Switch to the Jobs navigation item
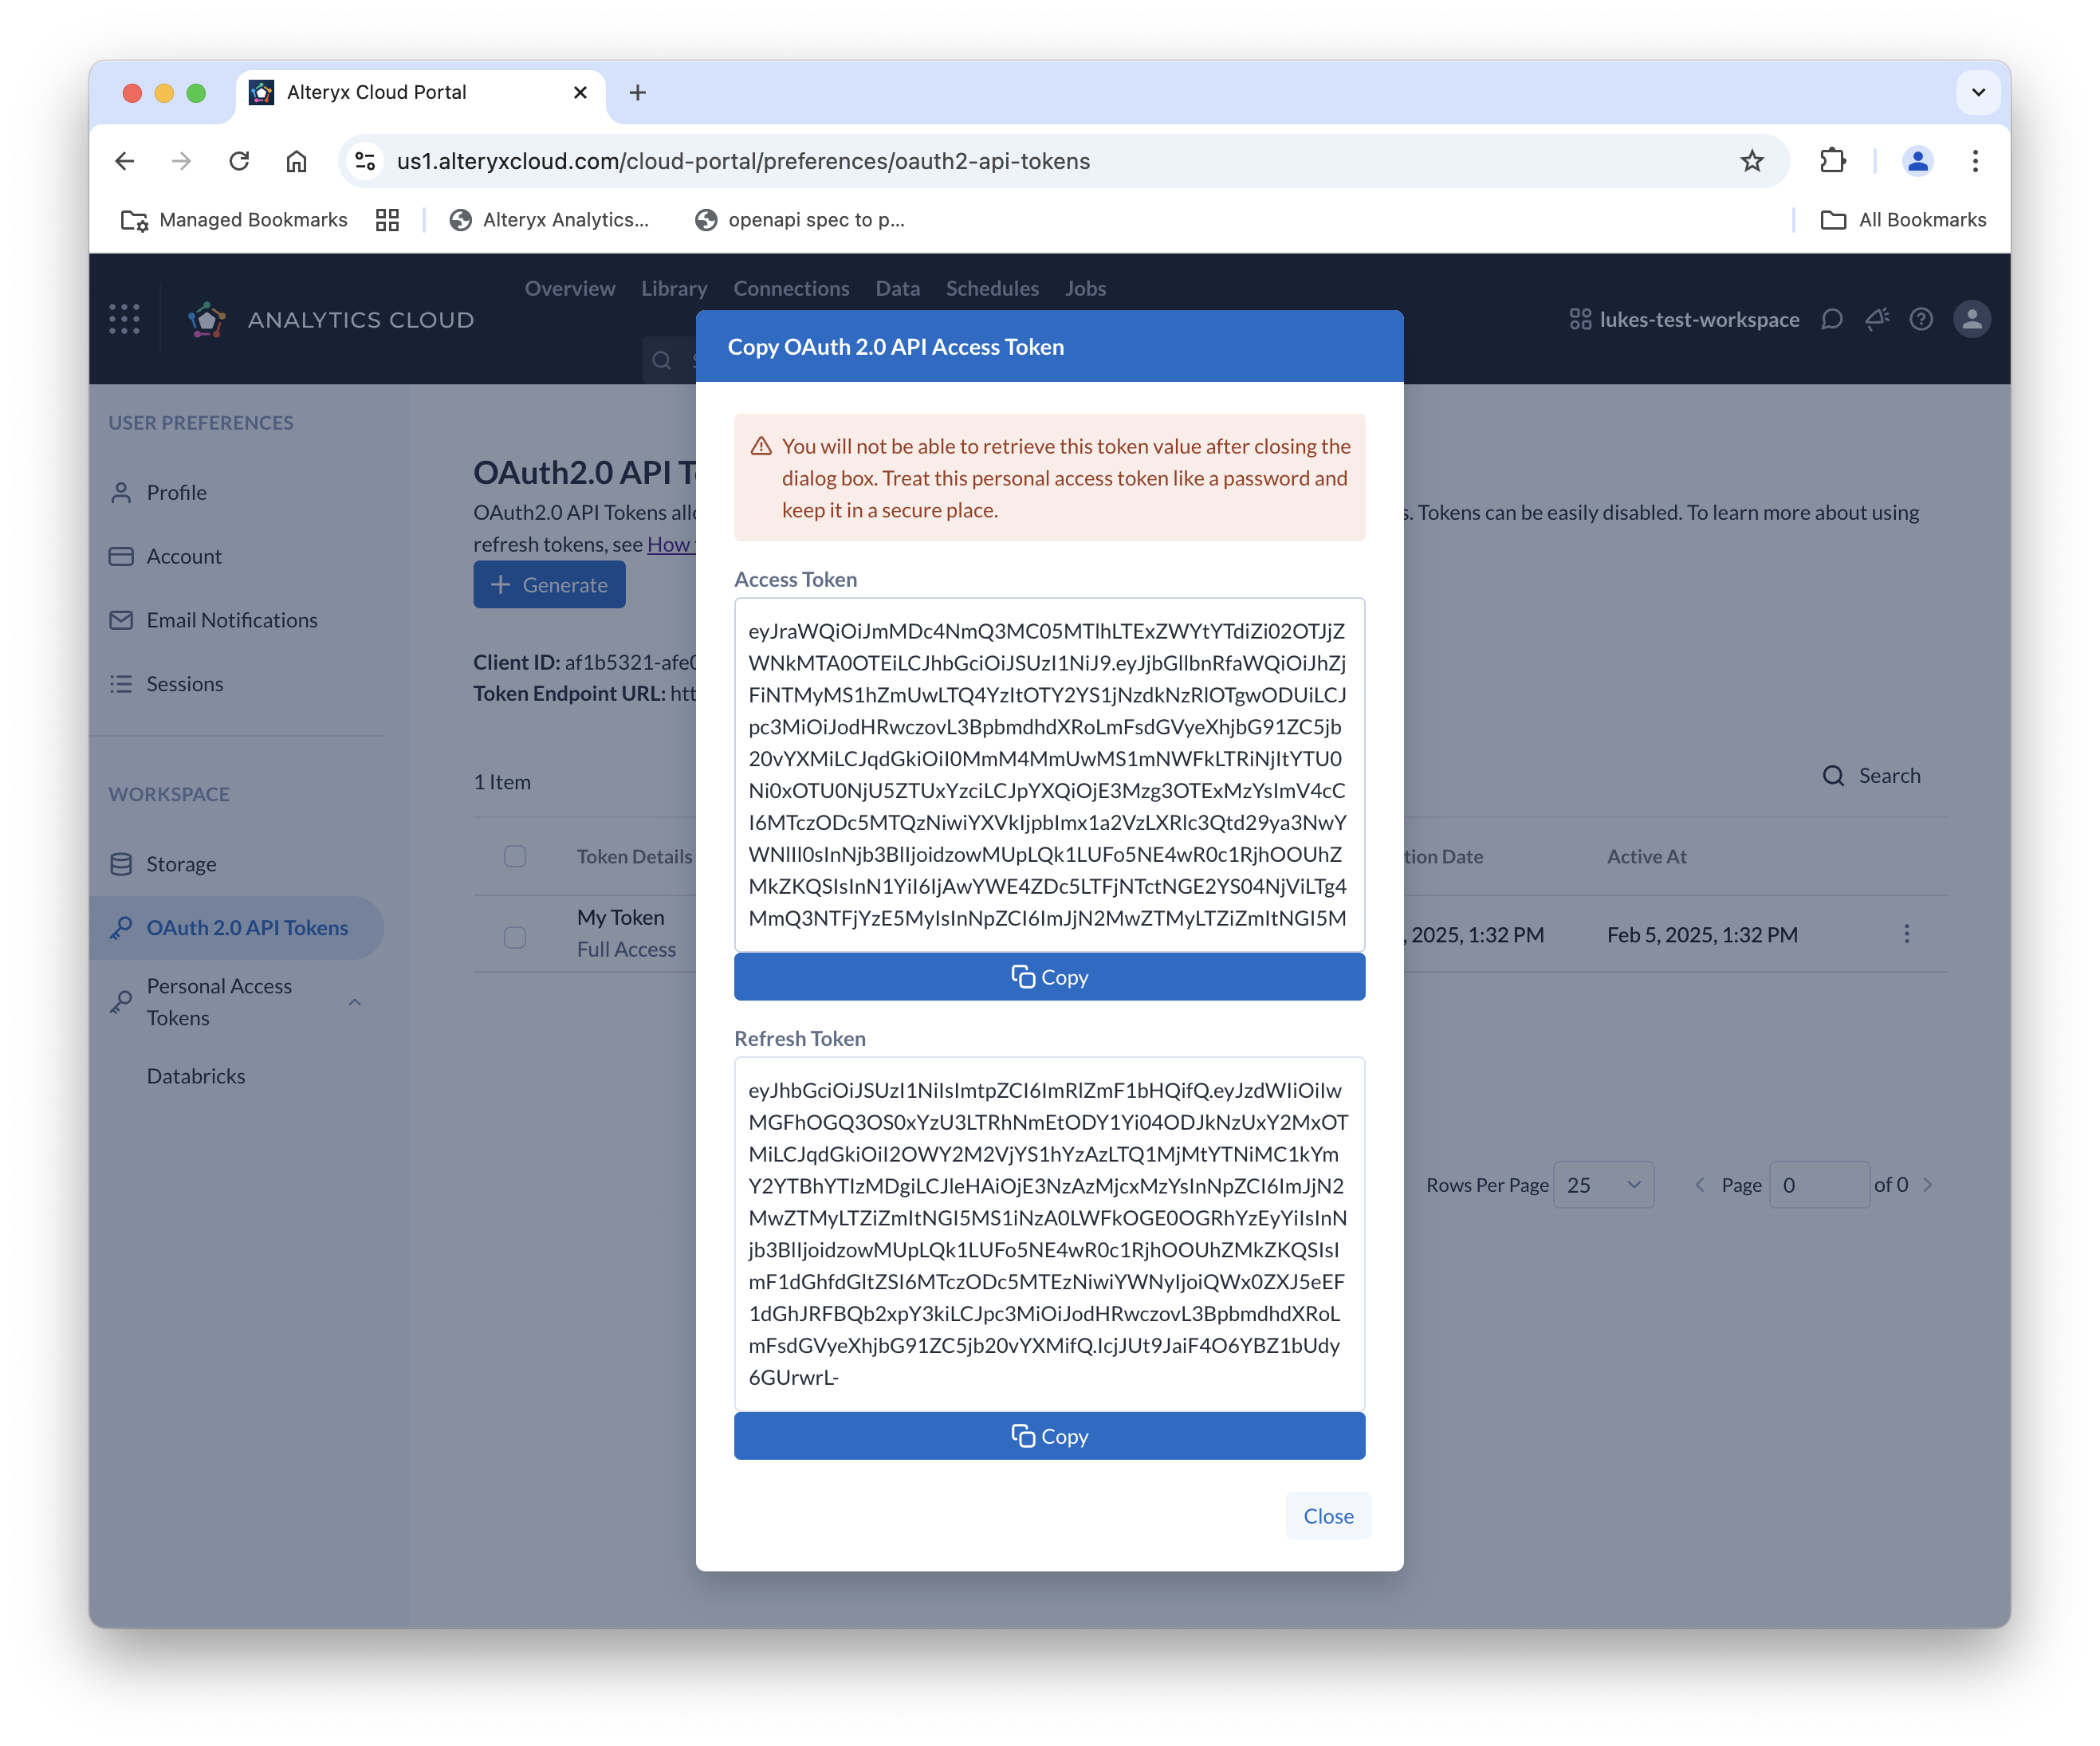2100x1746 pixels. click(x=1084, y=288)
